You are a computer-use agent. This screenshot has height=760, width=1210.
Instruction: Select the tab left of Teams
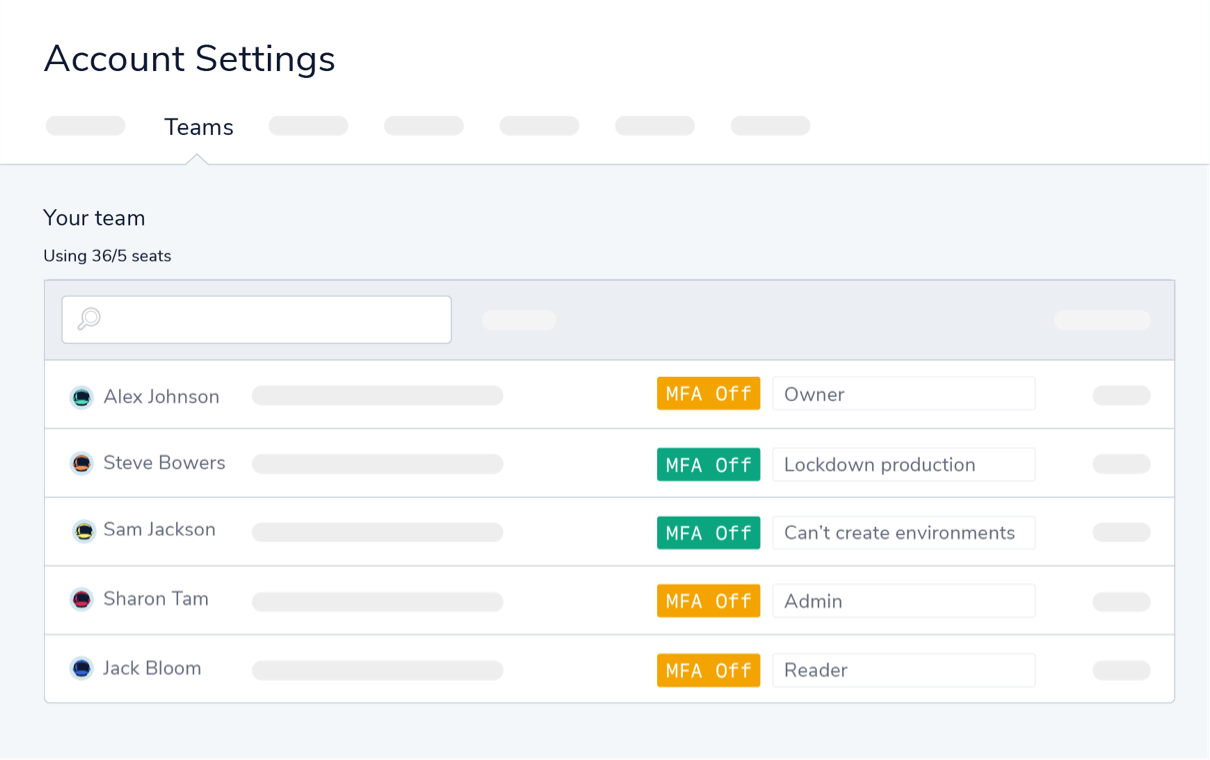pyautogui.click(x=85, y=124)
